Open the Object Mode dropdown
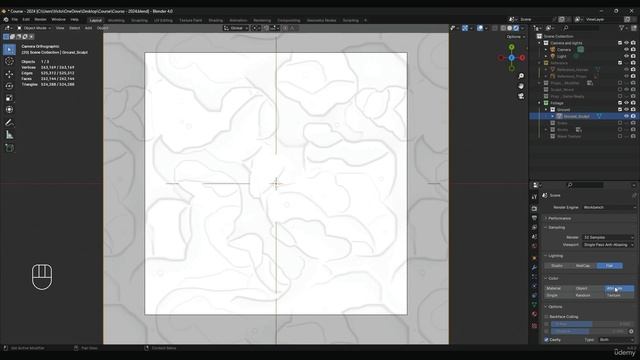 tap(34, 28)
